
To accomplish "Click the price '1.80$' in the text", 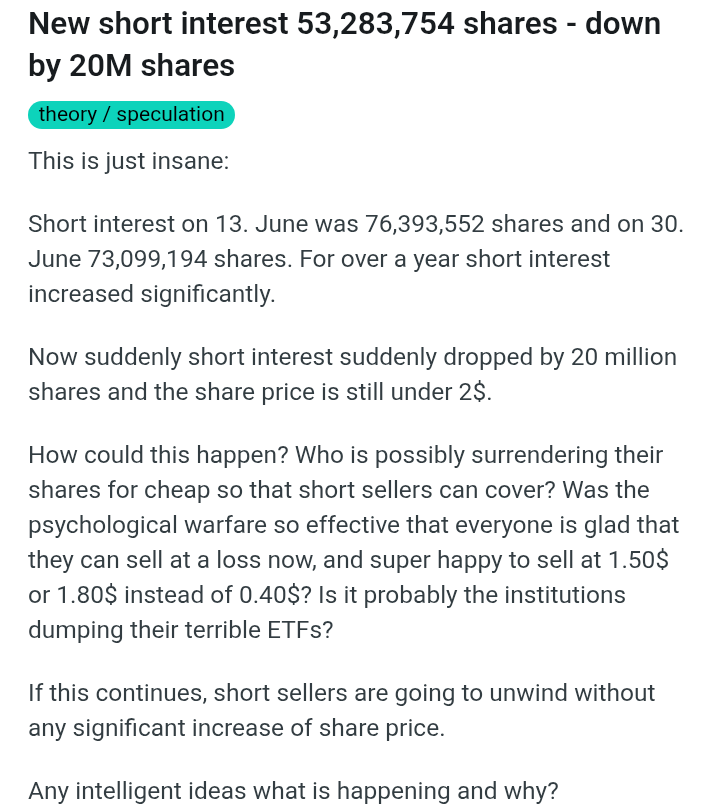I will click(x=87, y=595).
